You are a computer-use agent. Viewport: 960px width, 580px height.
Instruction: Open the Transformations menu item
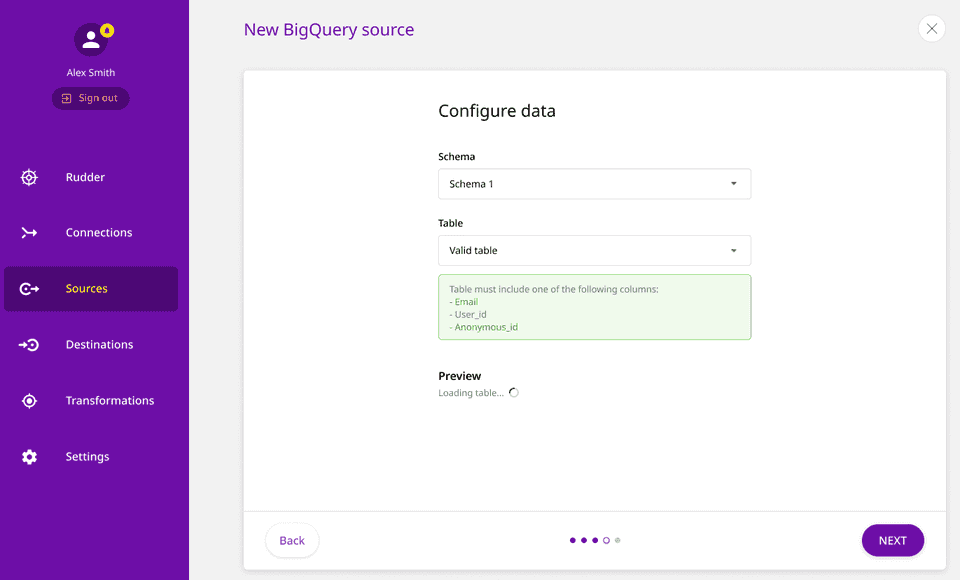(x=110, y=401)
